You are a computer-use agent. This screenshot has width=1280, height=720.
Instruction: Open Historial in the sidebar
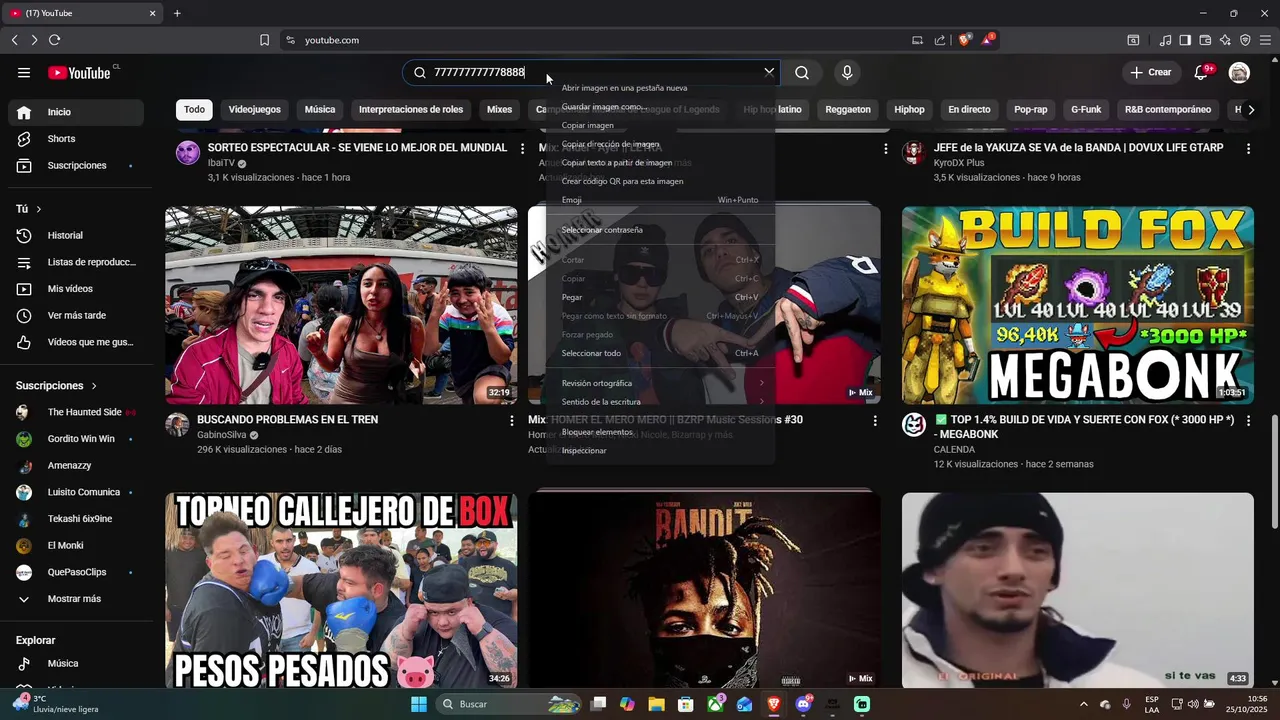[76, 235]
